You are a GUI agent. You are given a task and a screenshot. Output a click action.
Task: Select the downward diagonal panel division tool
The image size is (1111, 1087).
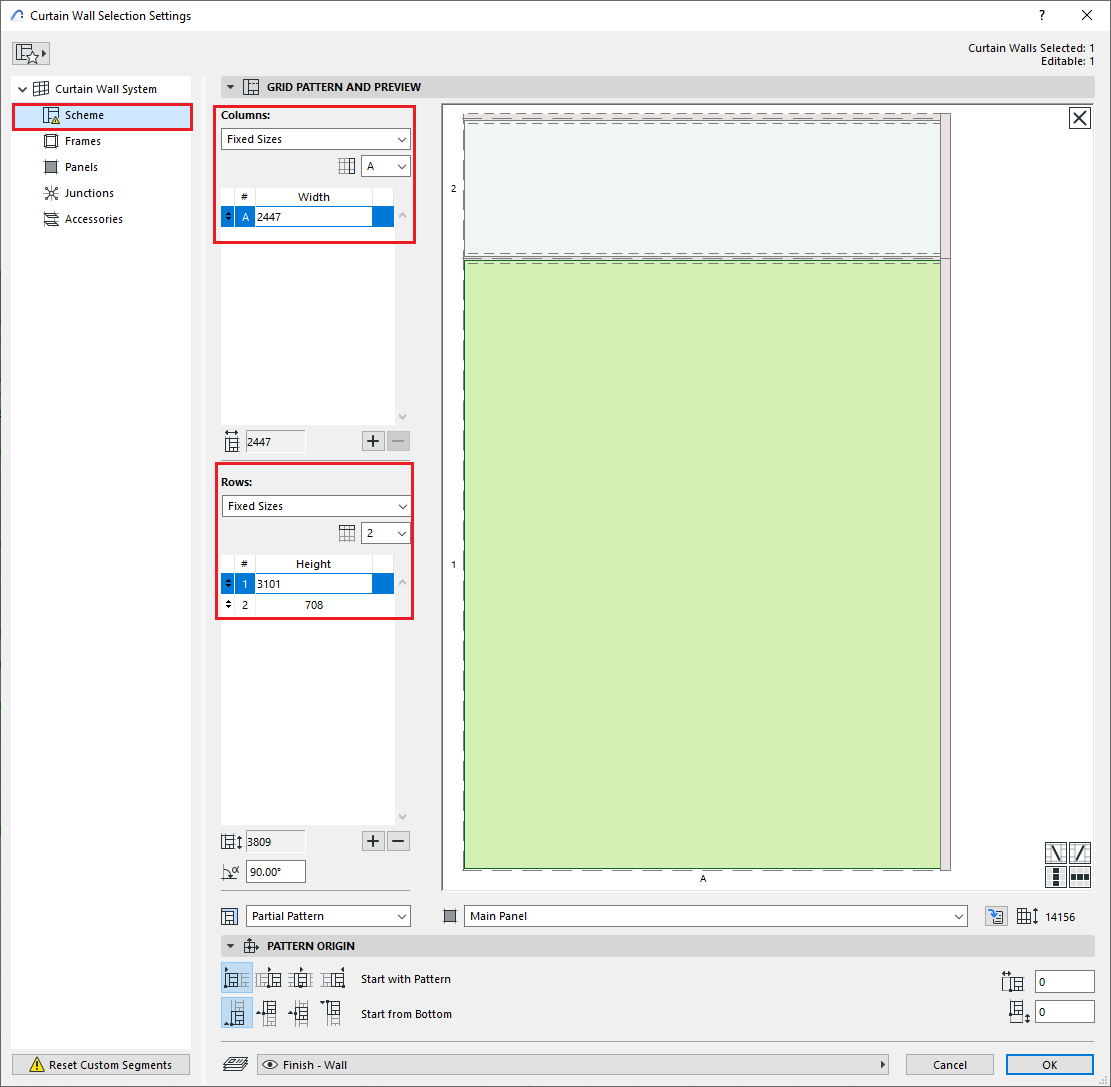(x=1056, y=852)
